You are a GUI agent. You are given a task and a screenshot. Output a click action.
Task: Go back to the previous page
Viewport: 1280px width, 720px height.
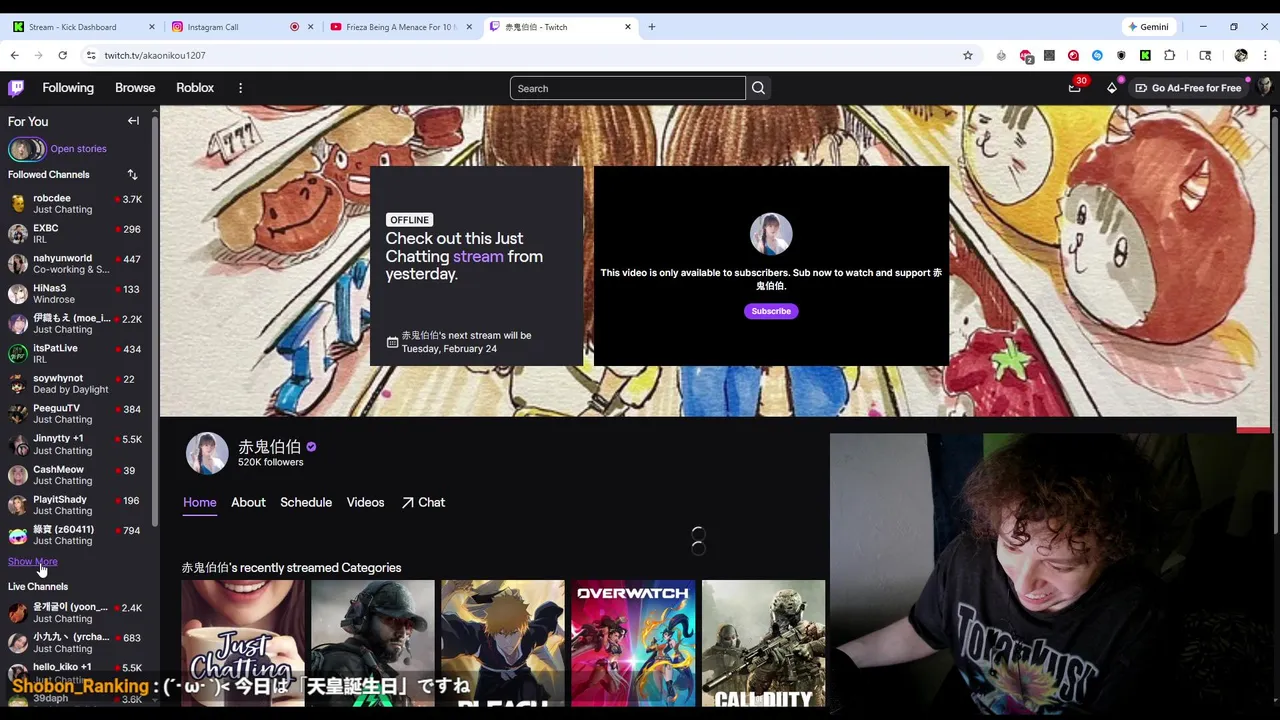(14, 55)
